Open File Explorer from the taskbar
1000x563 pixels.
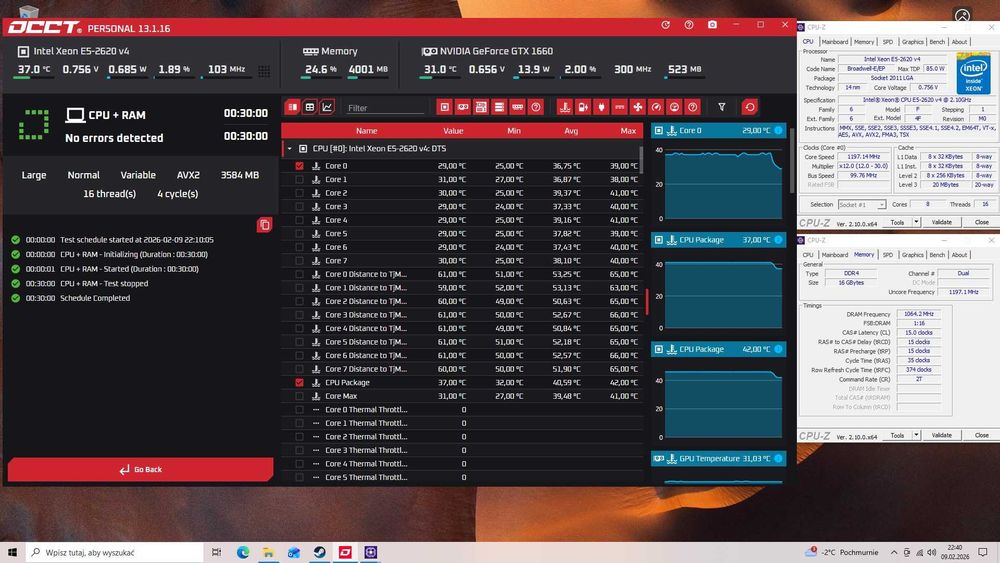pos(268,552)
